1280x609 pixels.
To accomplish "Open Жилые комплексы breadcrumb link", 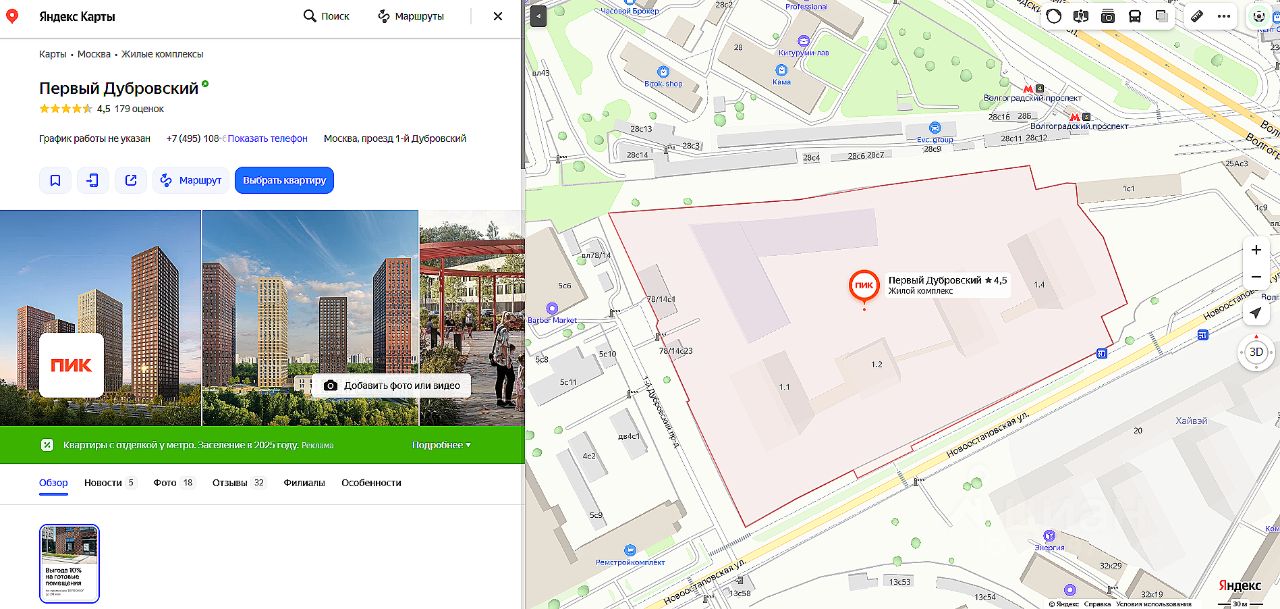I will click(x=162, y=54).
